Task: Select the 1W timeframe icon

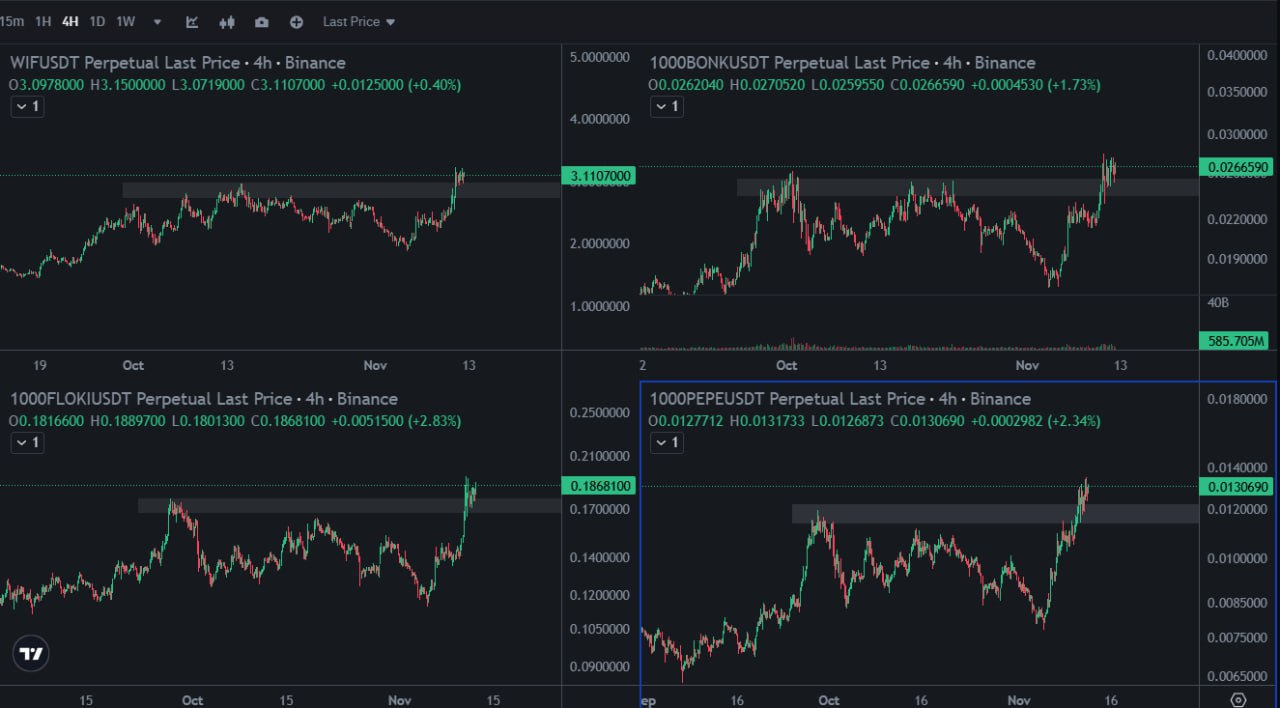Action: tap(124, 21)
